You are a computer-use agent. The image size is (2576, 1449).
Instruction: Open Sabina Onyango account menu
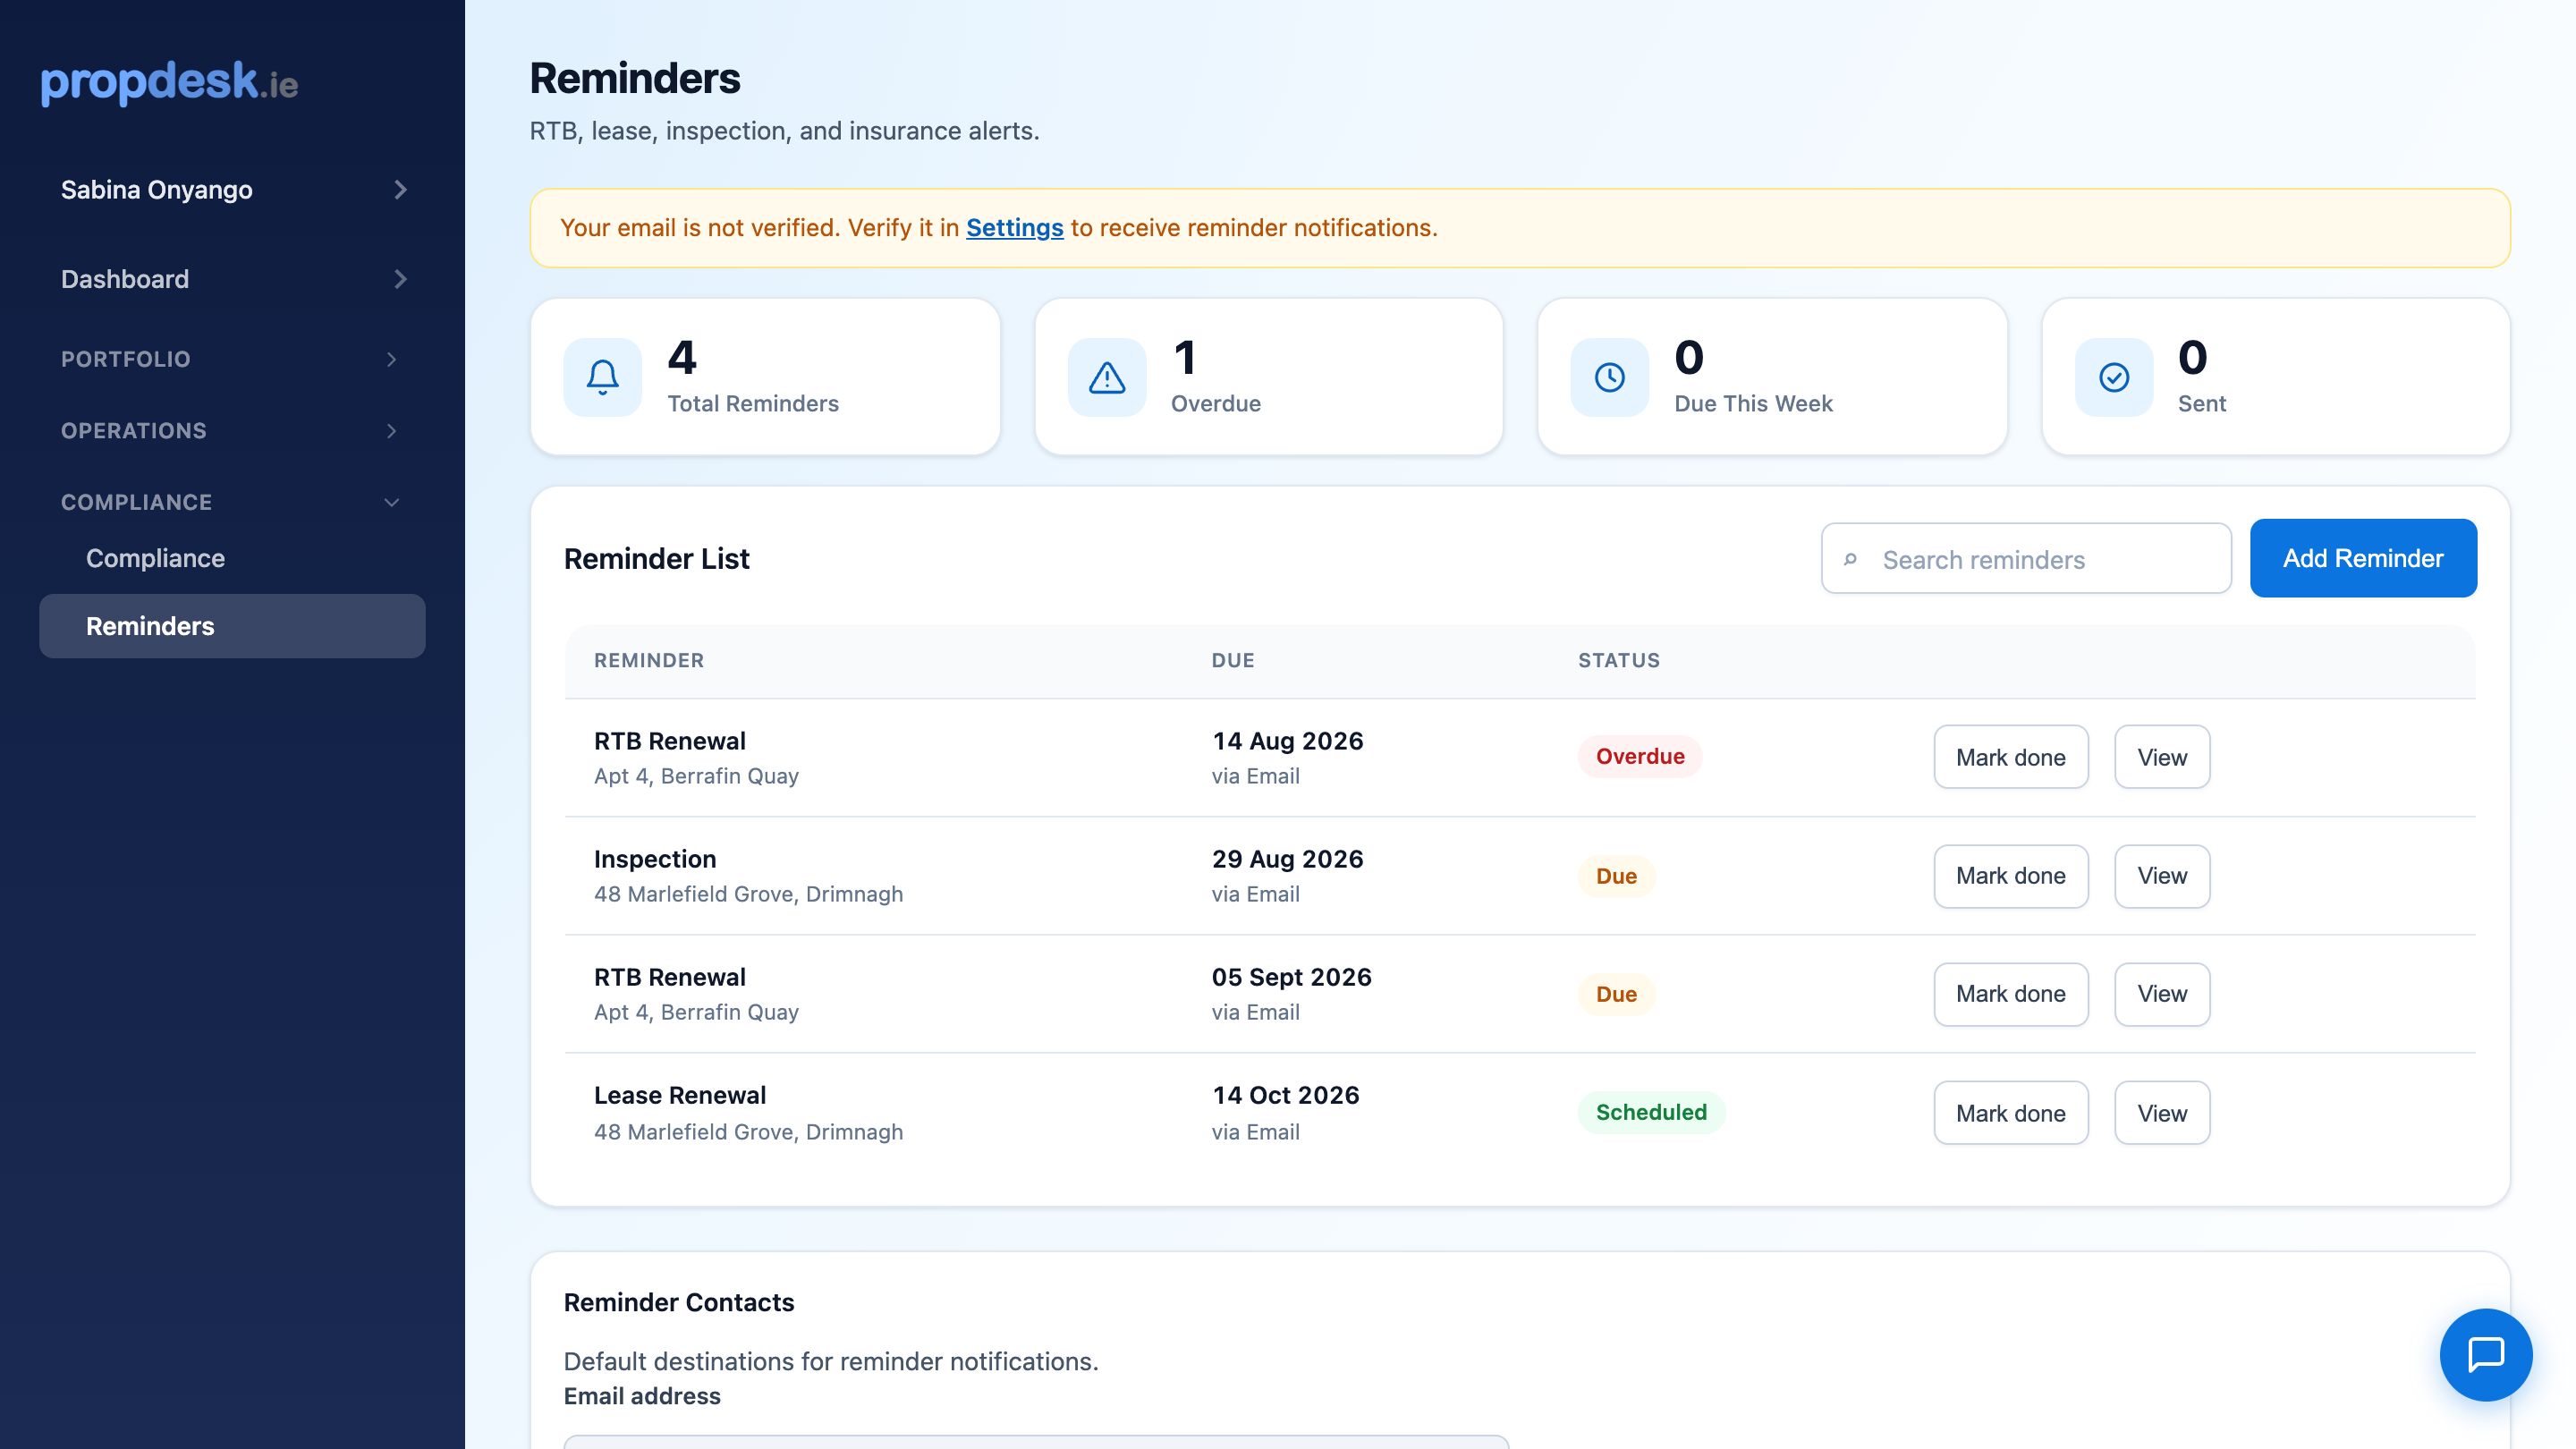click(232, 190)
